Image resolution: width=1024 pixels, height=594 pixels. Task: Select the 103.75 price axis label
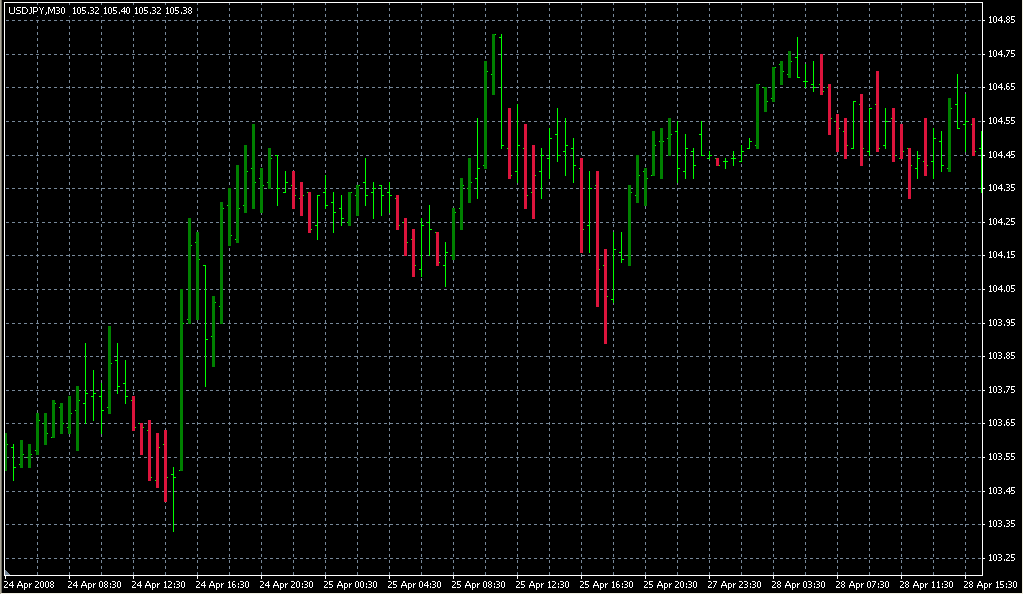(1001, 390)
